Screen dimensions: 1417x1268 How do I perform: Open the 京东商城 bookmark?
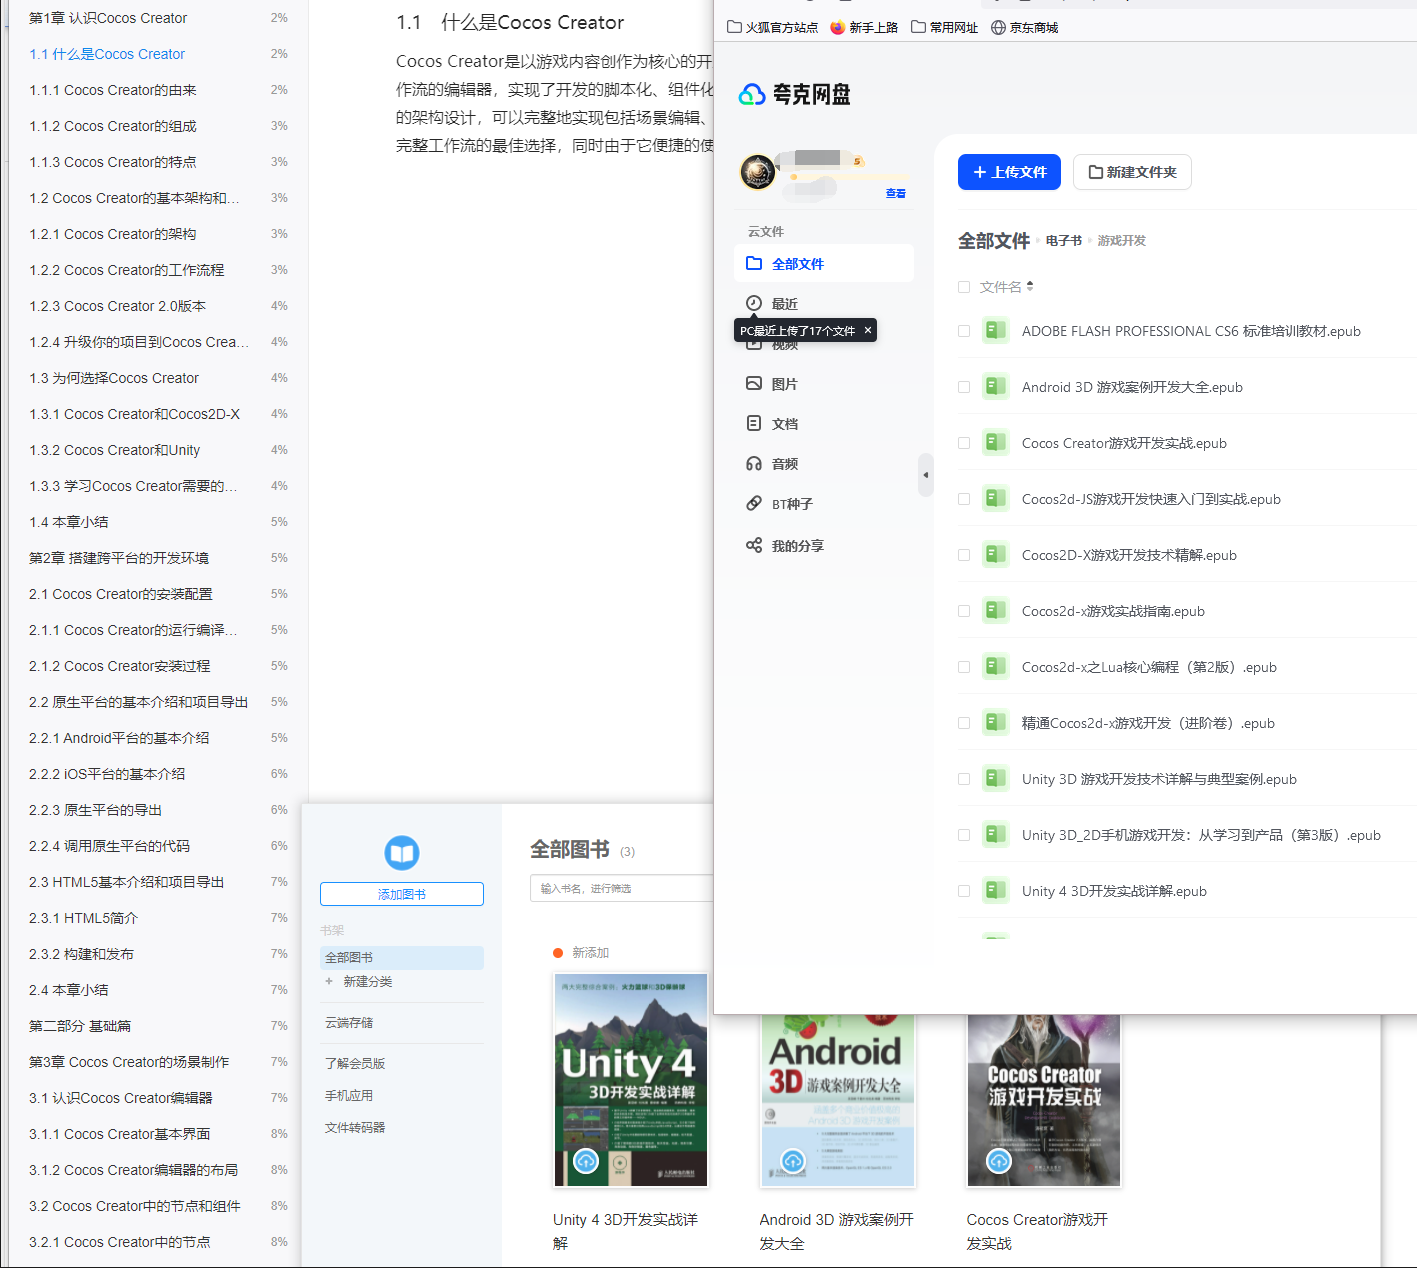(x=1024, y=27)
